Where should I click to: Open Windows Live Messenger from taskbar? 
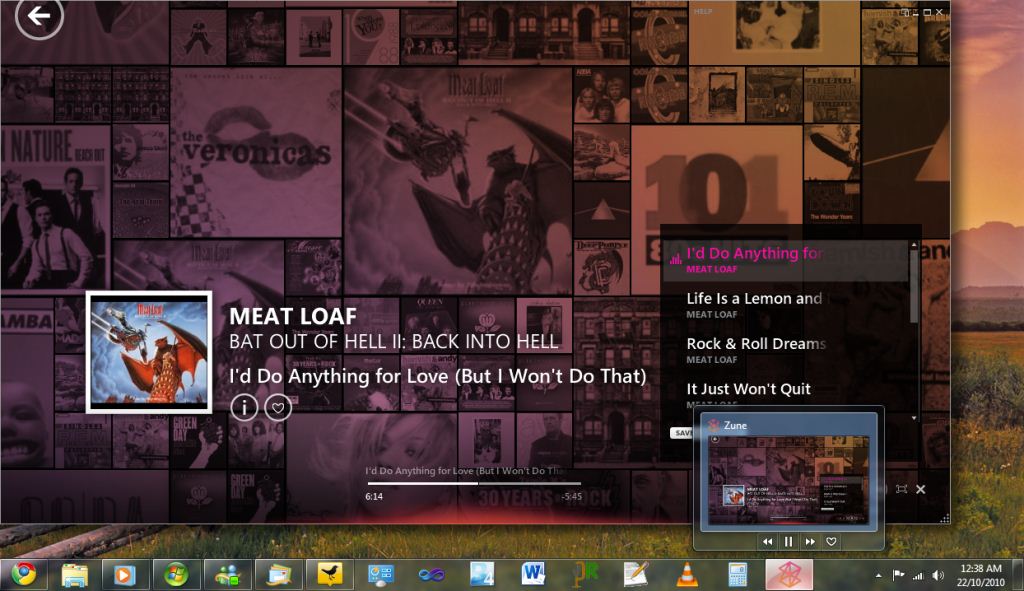pyautogui.click(x=227, y=575)
